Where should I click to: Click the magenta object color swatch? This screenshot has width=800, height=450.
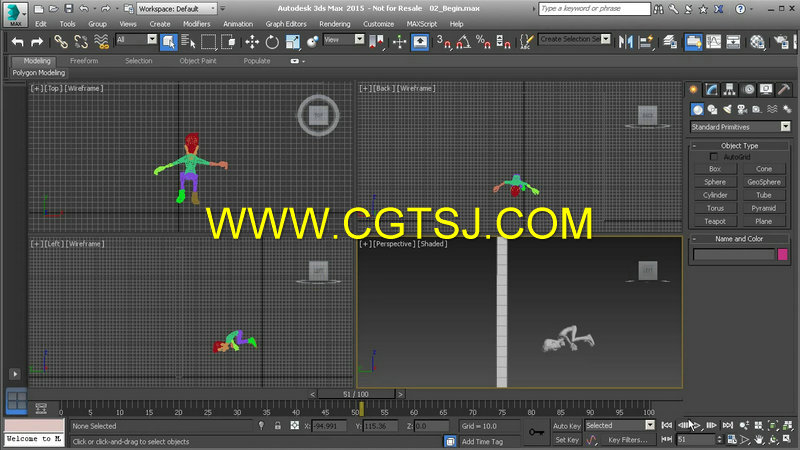click(783, 254)
